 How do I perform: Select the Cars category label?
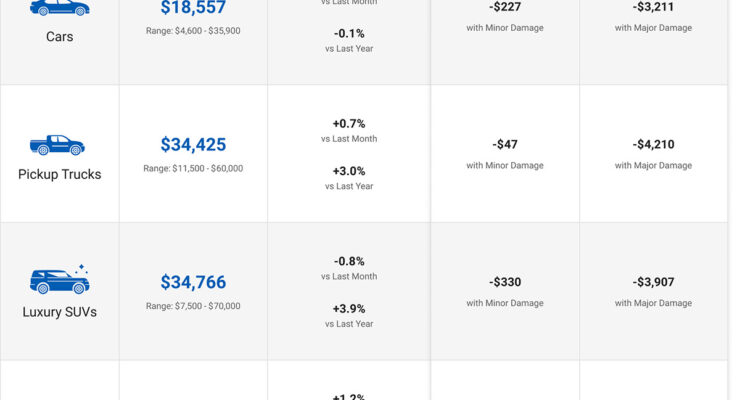point(59,37)
